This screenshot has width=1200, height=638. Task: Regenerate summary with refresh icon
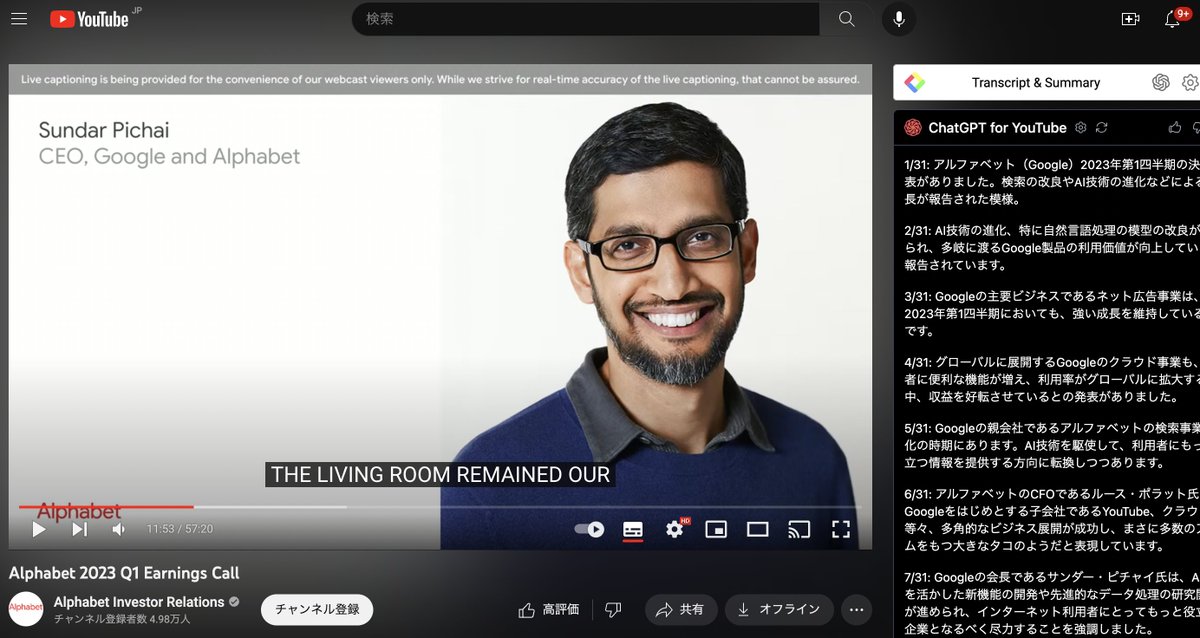coord(1102,128)
